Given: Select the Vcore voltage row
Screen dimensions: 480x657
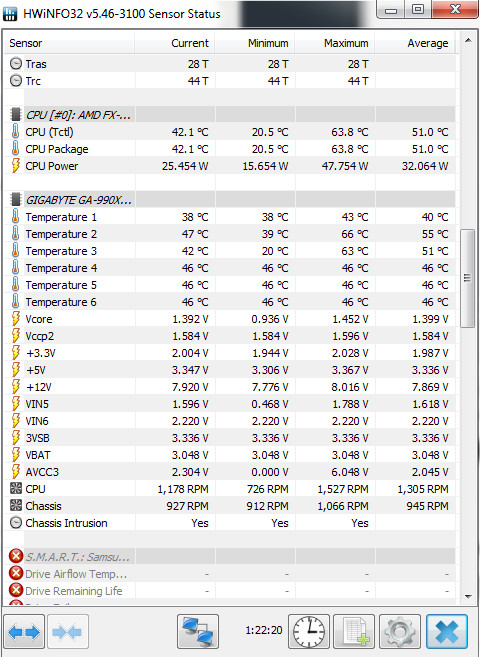Looking at the screenshot, I should (230, 319).
